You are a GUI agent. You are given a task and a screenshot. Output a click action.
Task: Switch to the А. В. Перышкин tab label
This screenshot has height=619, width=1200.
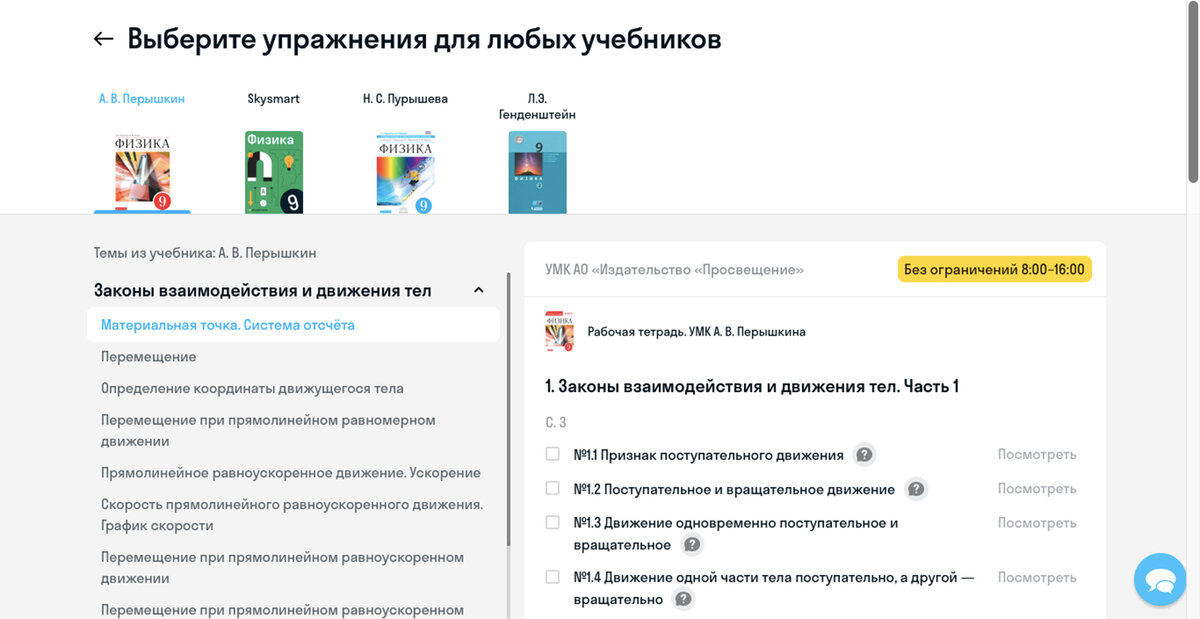(x=142, y=99)
